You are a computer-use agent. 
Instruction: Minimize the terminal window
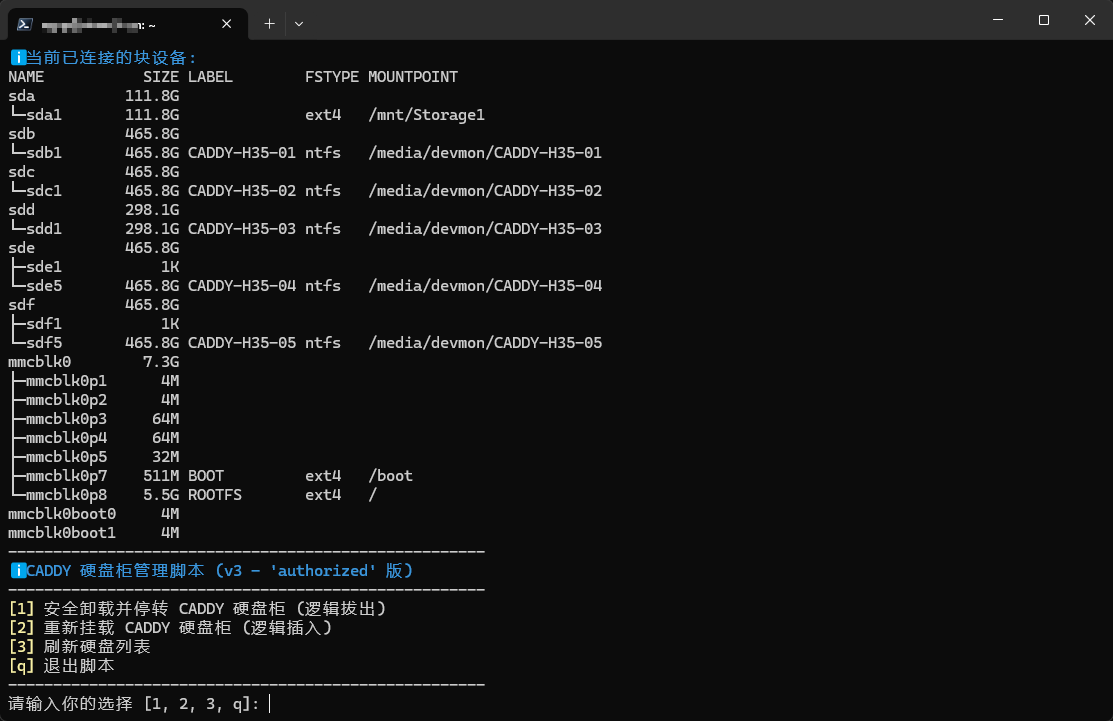tap(997, 20)
